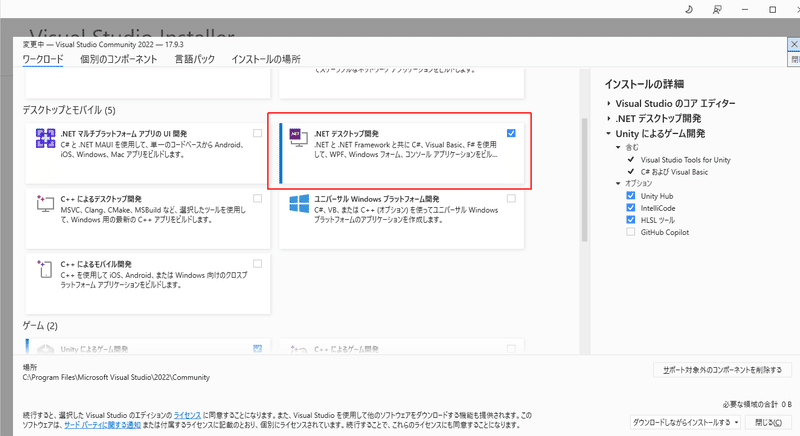Collapse the 含む section
Image resolution: width=800 pixels, height=436 pixels.
[618, 147]
